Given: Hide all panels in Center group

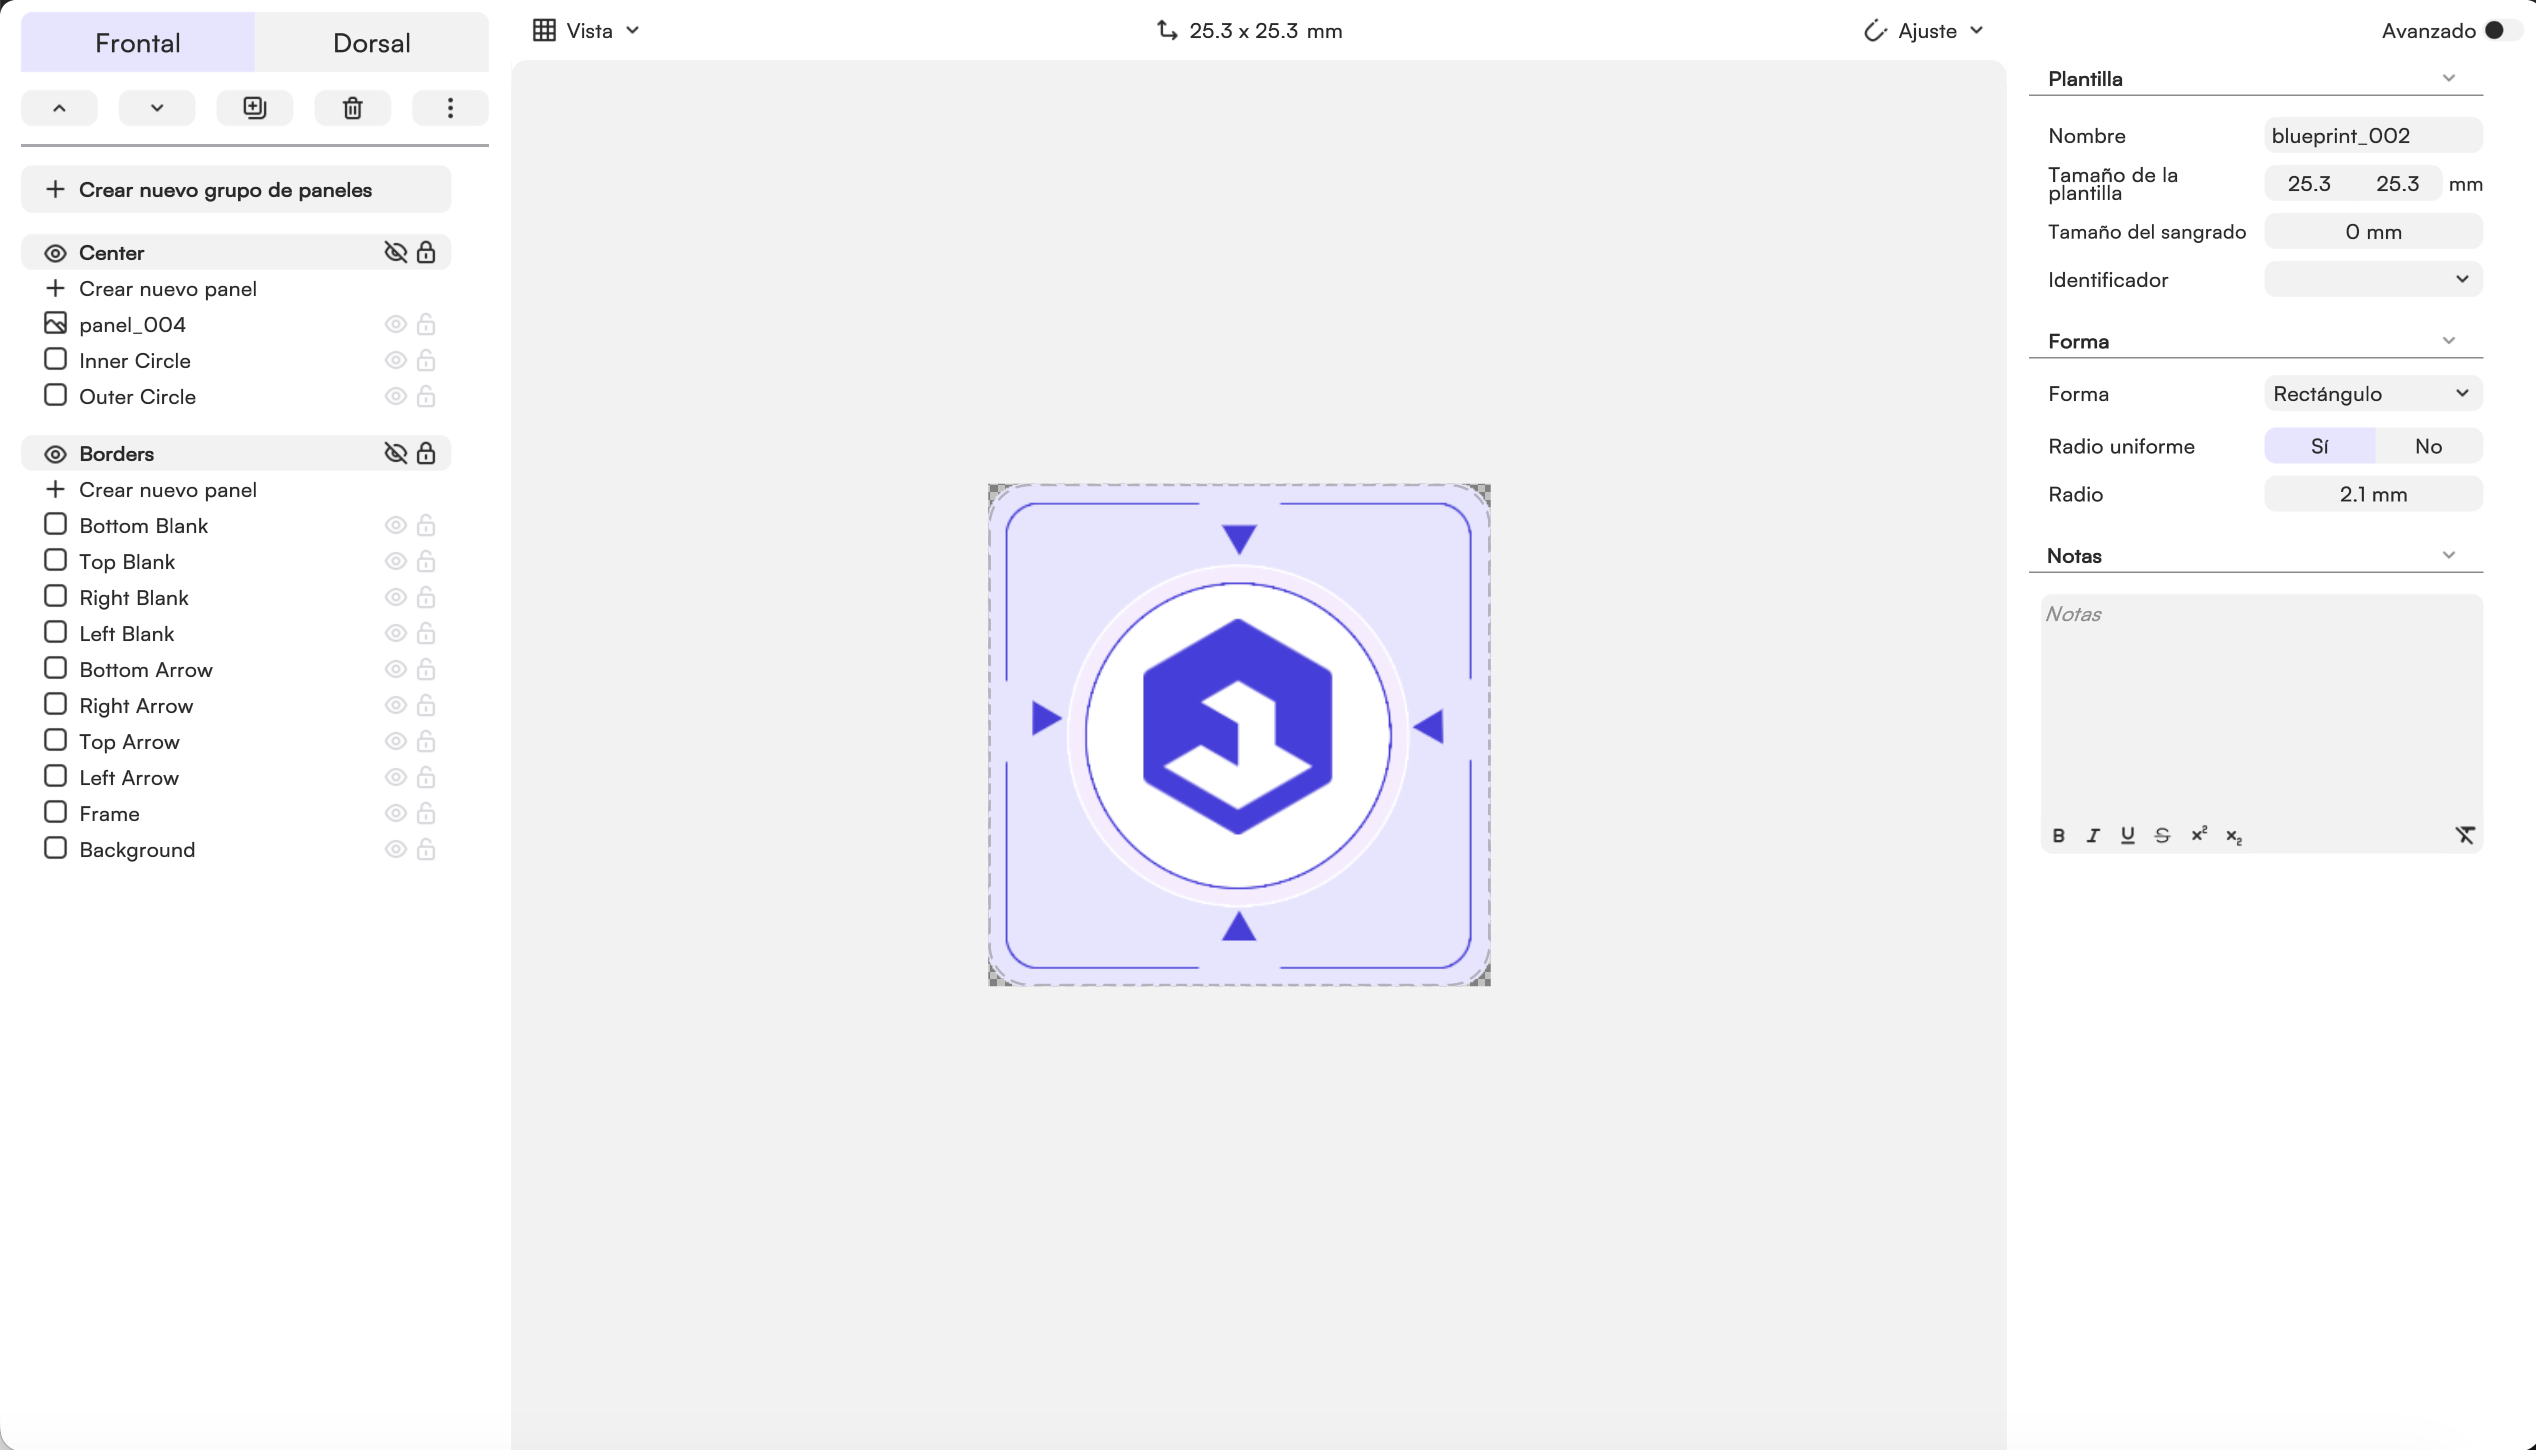Looking at the screenshot, I should click(x=396, y=252).
